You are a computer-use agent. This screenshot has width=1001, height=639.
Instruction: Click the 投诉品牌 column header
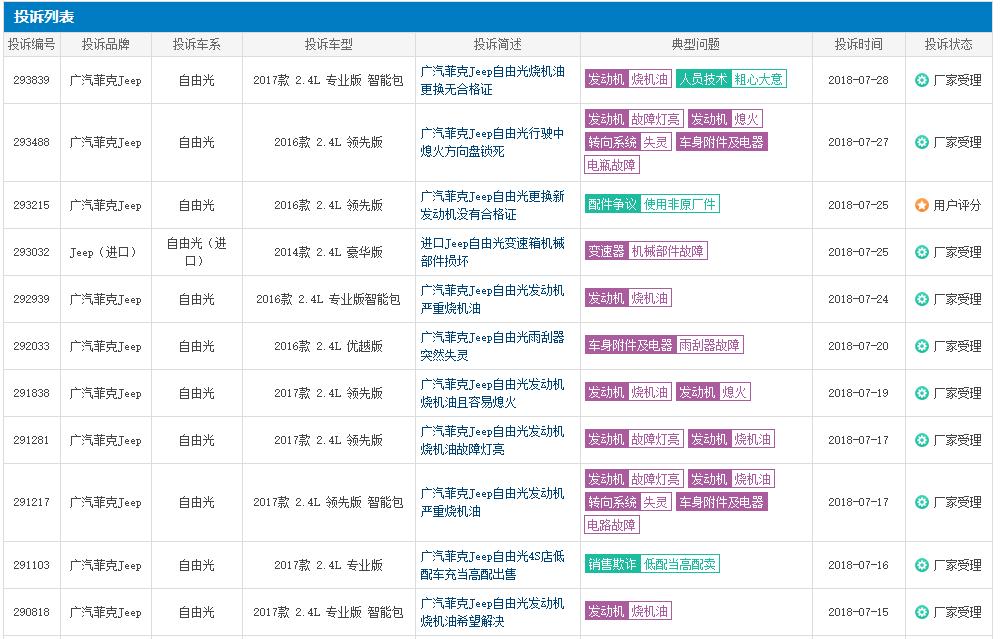(x=104, y=42)
